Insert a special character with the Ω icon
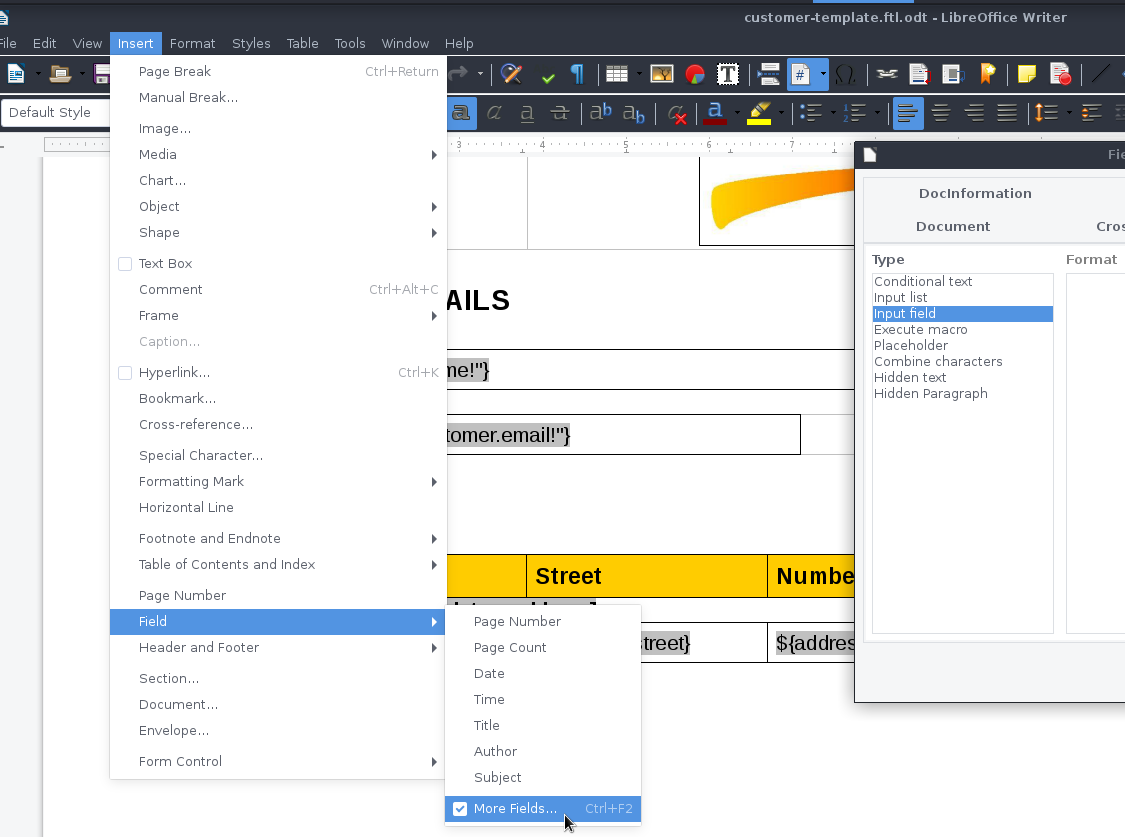This screenshot has height=837, width=1125. pos(846,74)
